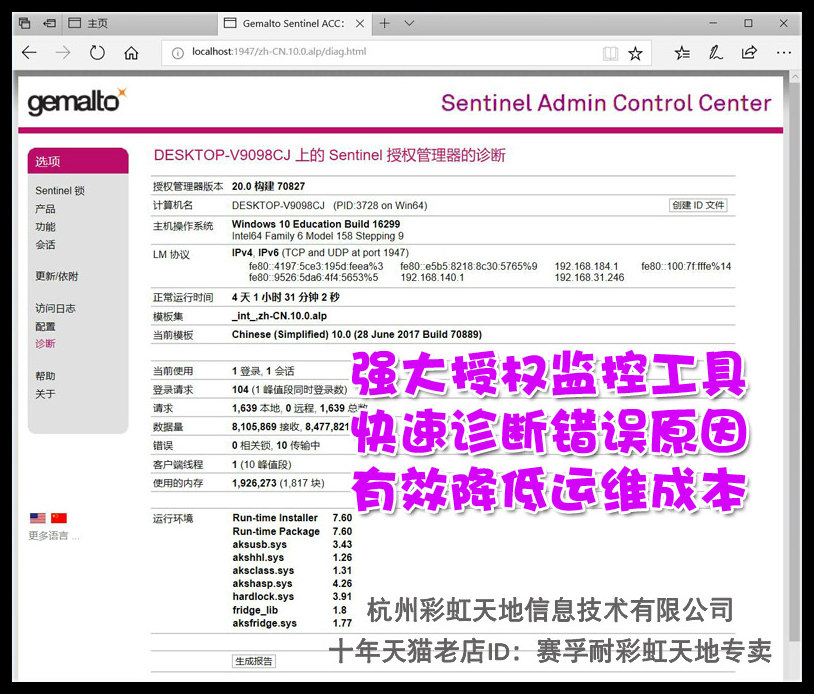Click the Run-time Installer row

(292, 518)
